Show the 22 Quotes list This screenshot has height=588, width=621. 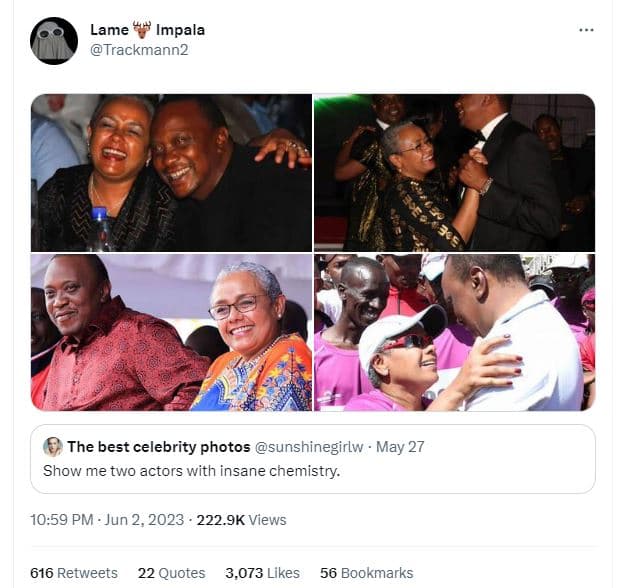[x=171, y=573]
